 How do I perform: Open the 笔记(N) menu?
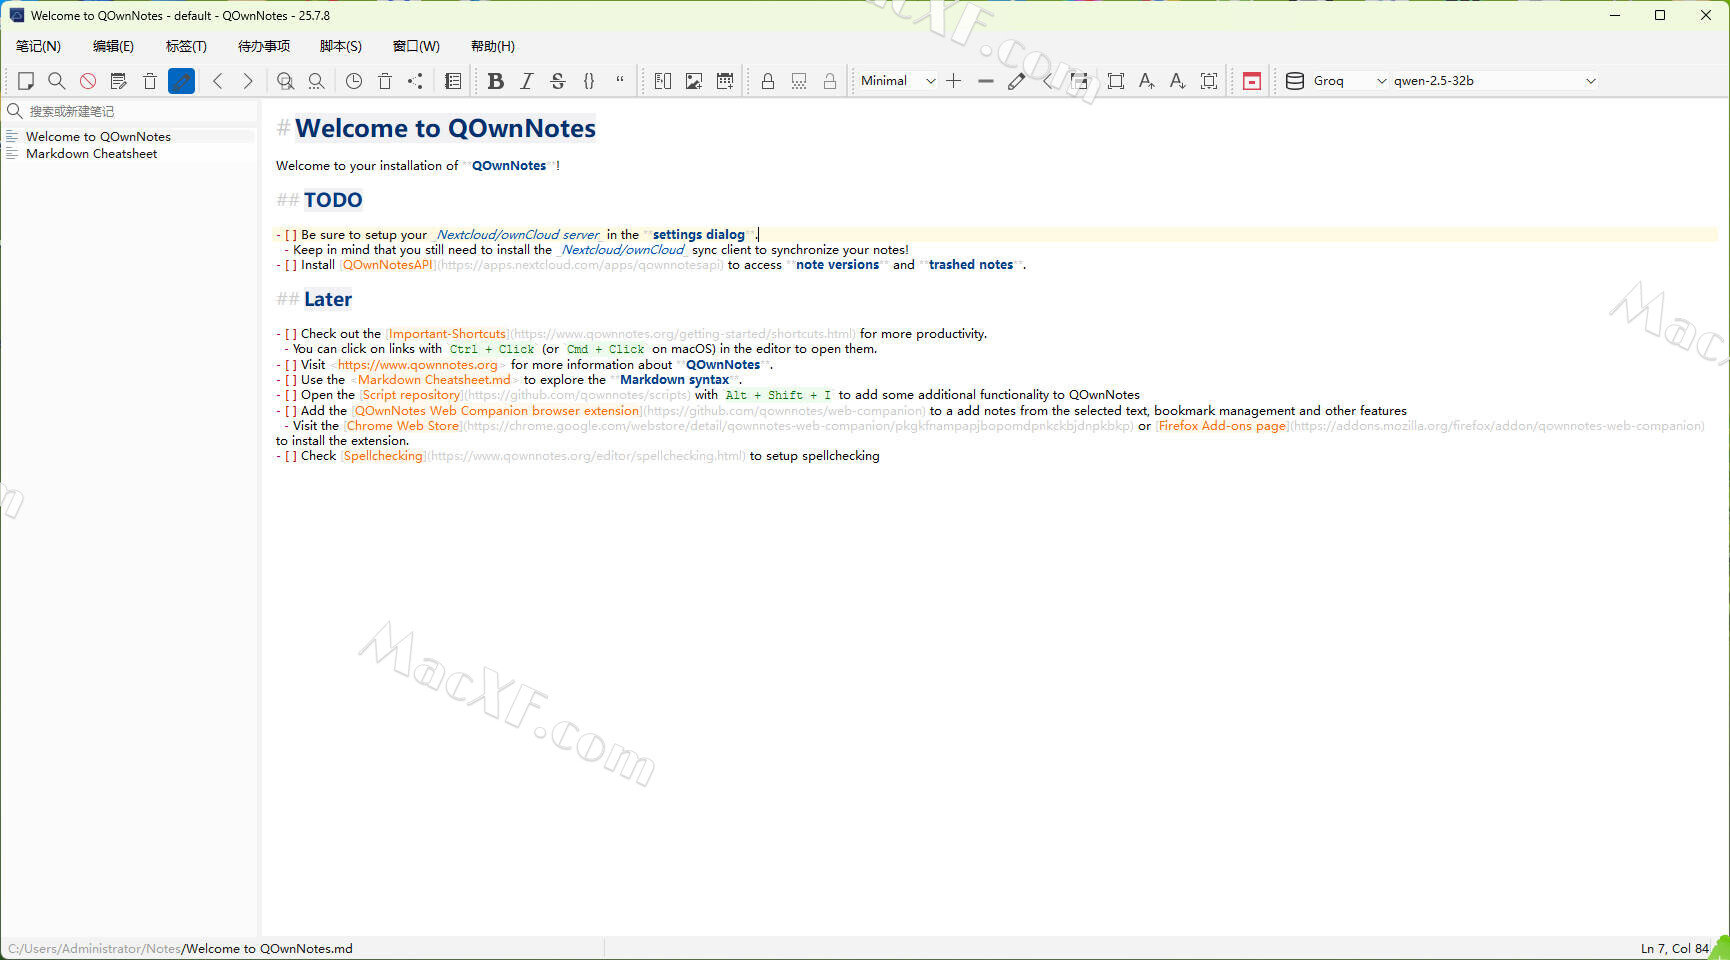38,46
